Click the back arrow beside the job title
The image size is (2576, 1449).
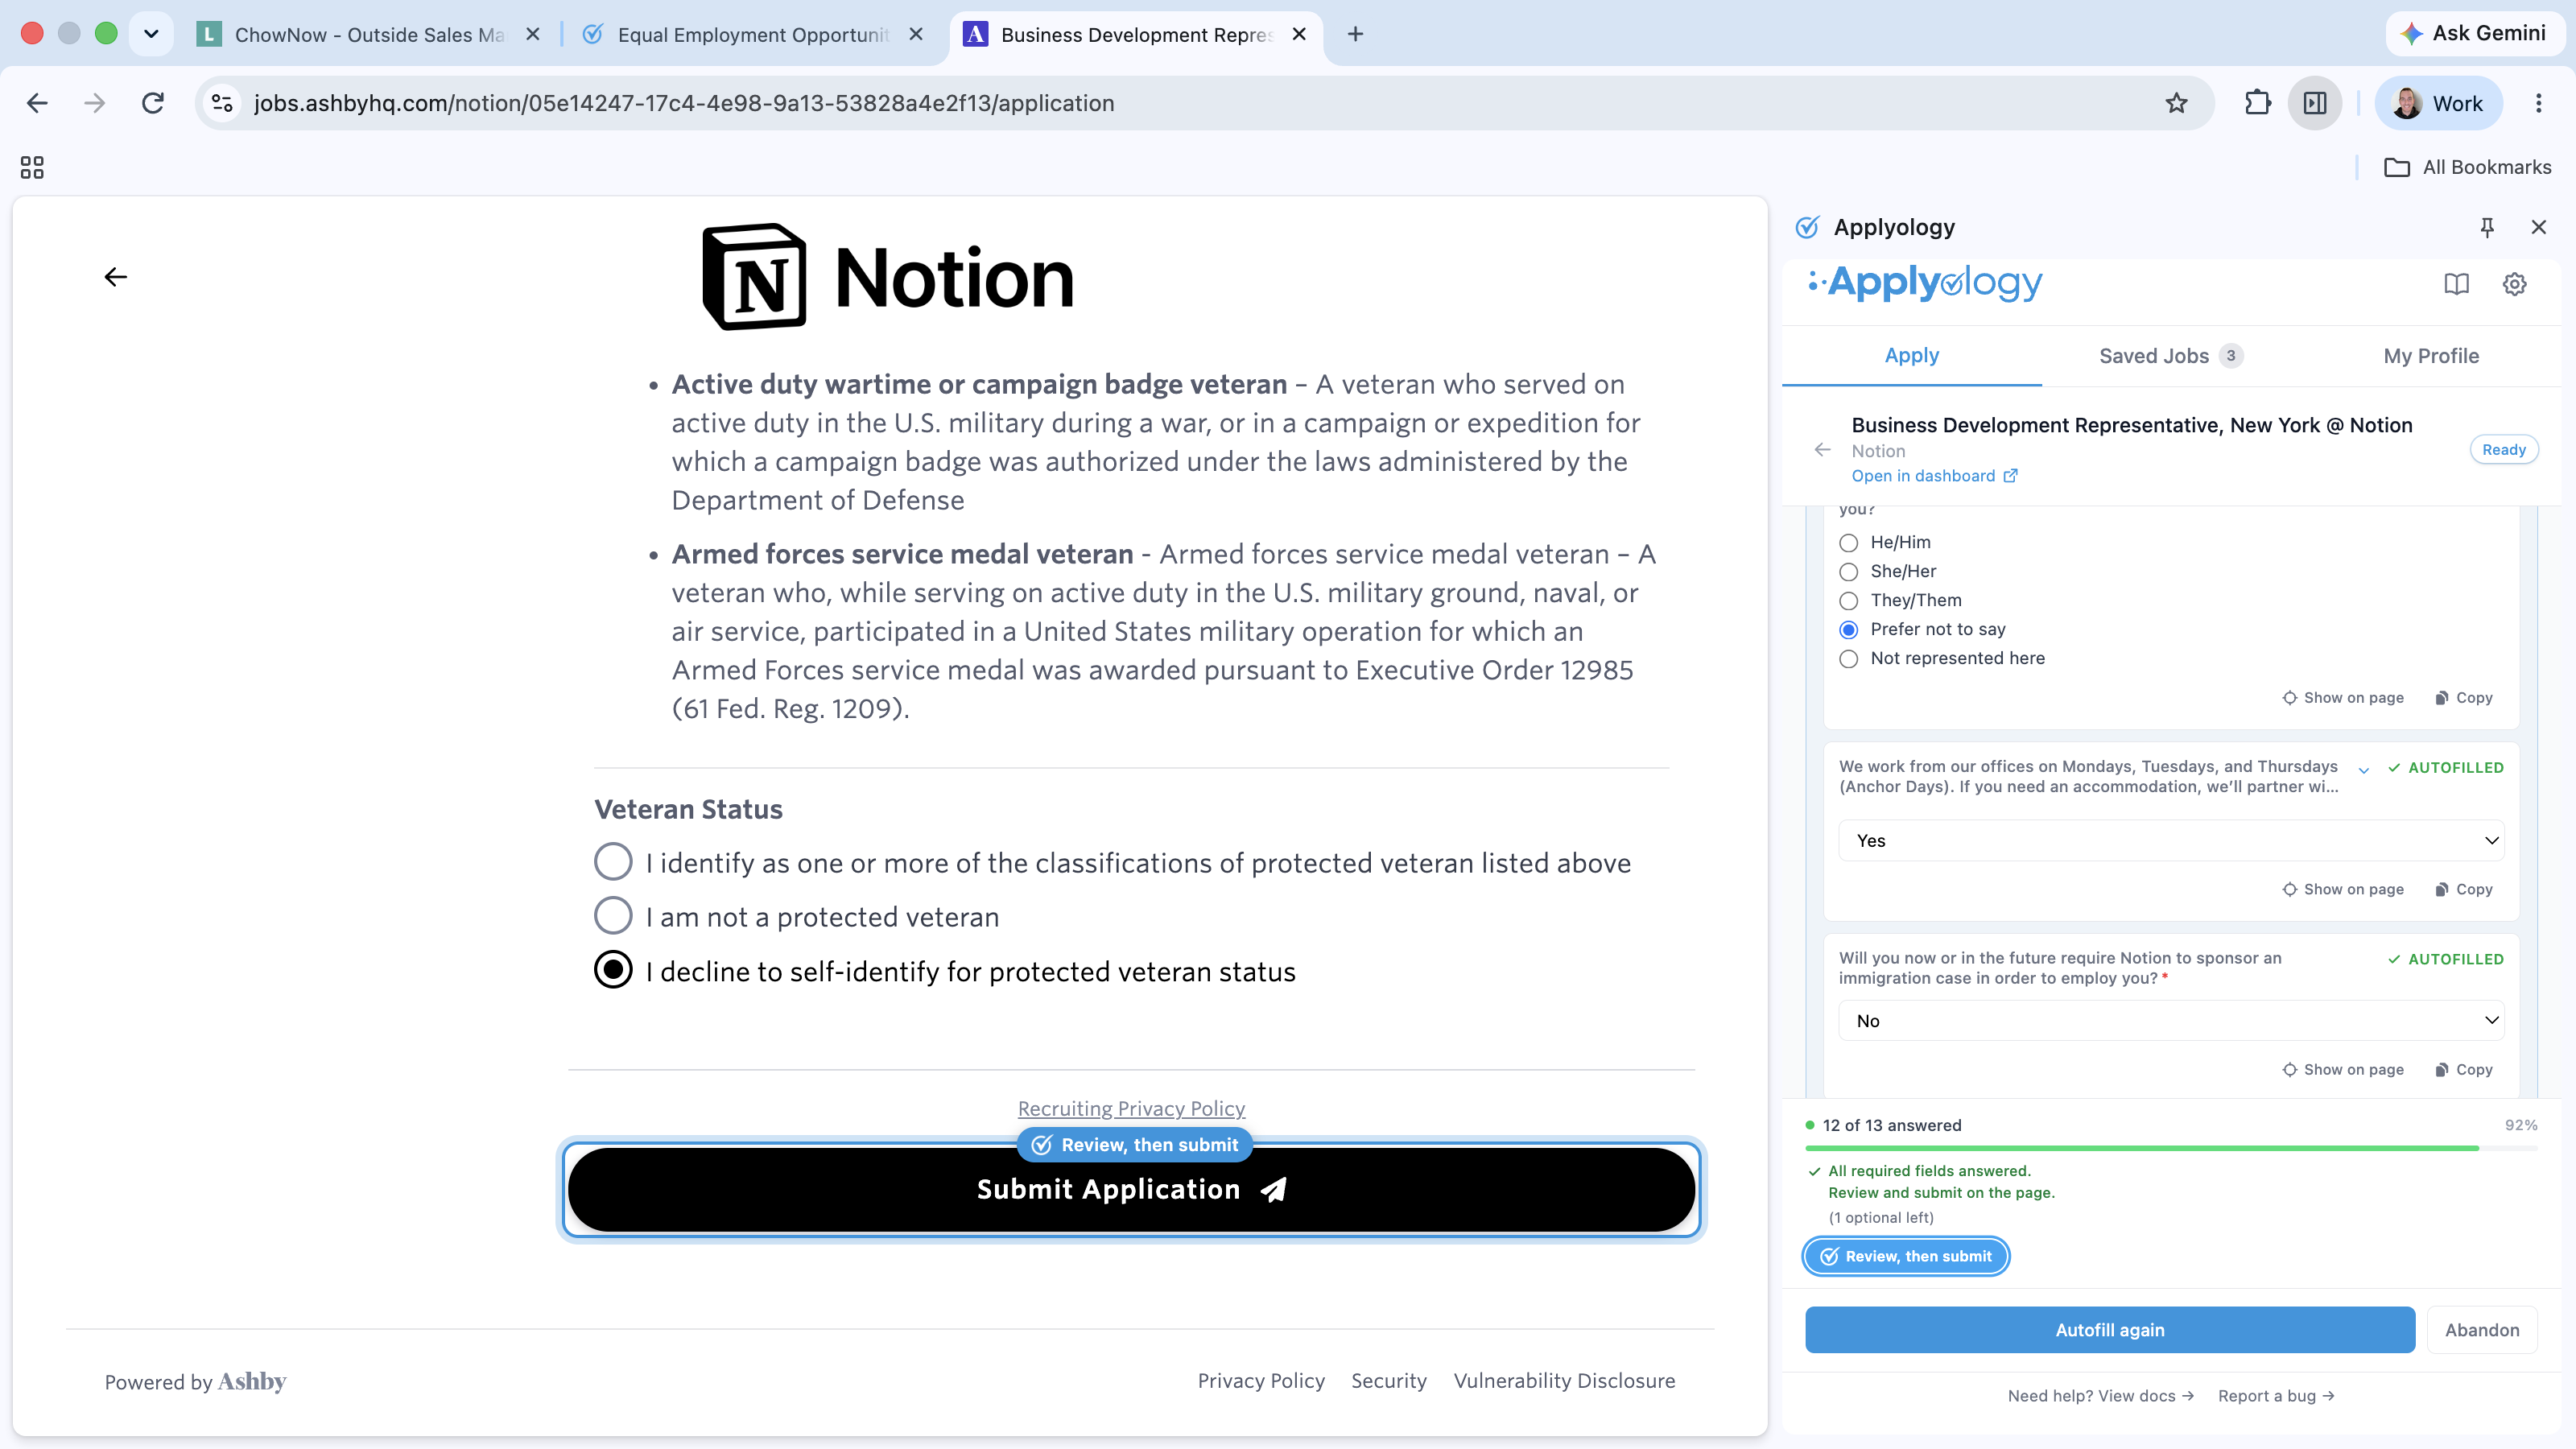[x=1822, y=450]
